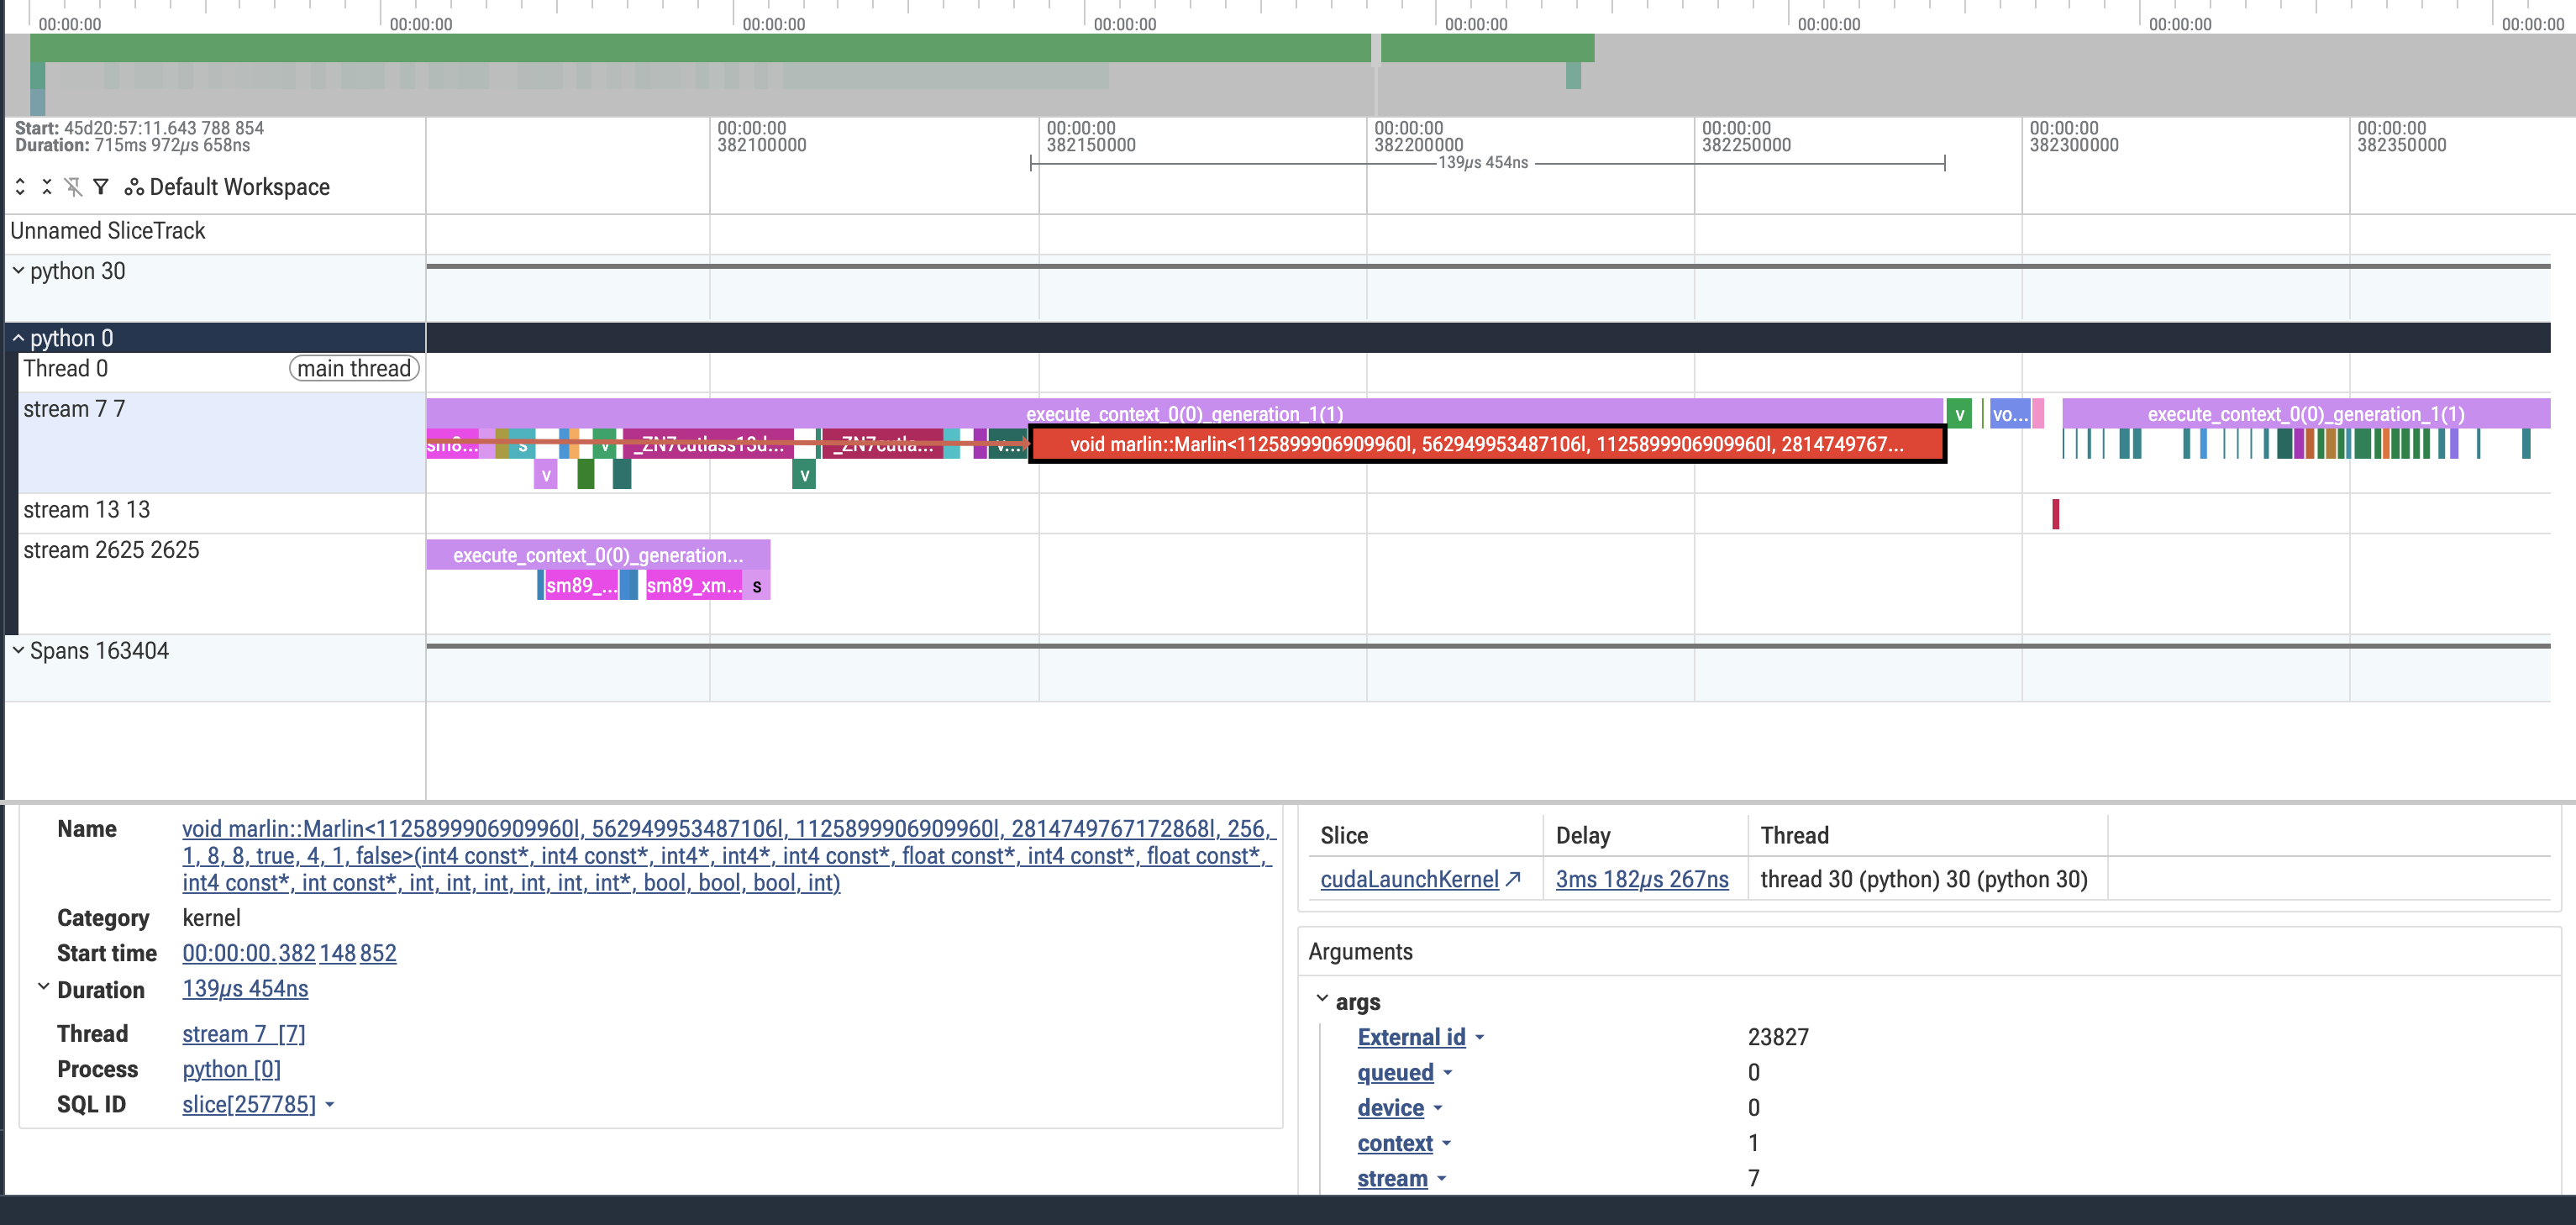Click the Slice column header

pos(1344,836)
